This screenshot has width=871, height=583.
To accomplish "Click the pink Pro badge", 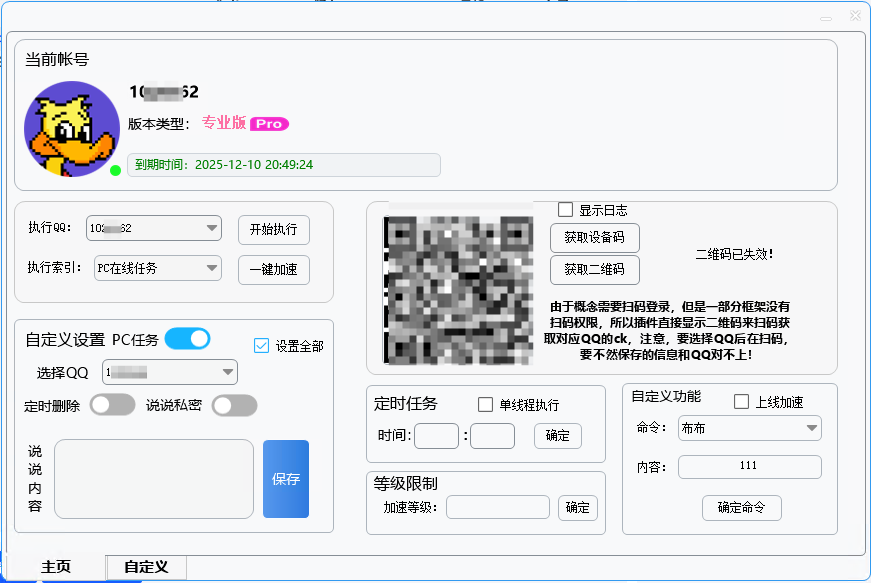I will [269, 124].
